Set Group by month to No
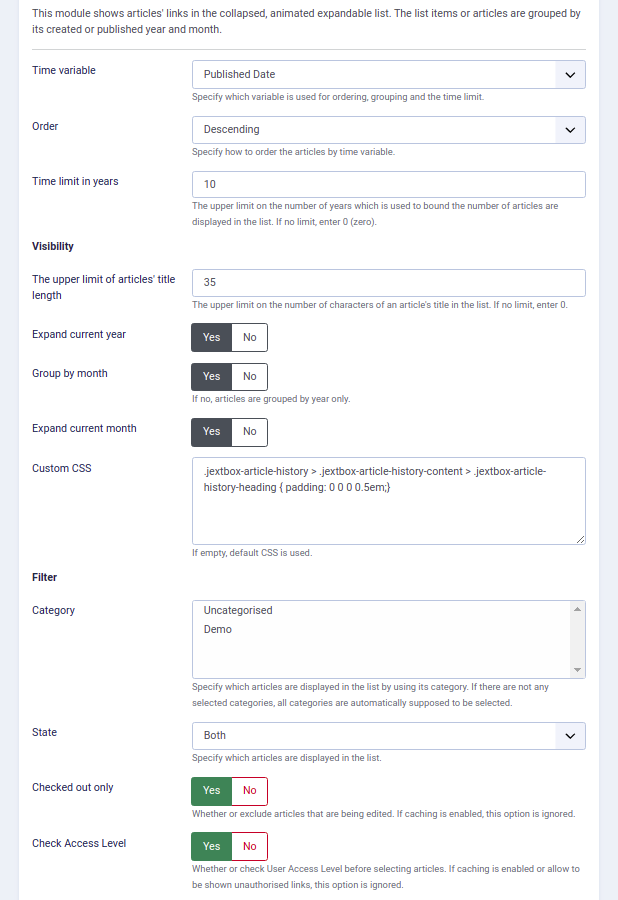 pos(250,377)
